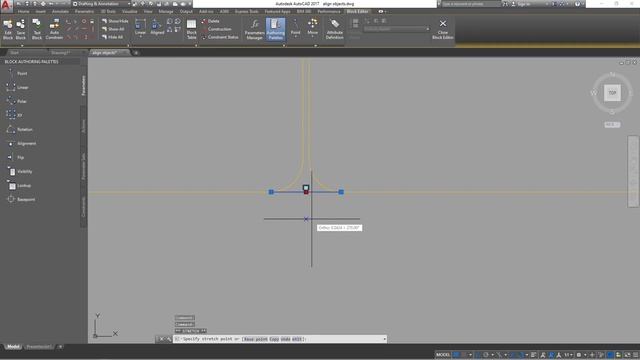Select the Flip parameter in palette
This screenshot has height=360, width=640.
pos(16,158)
